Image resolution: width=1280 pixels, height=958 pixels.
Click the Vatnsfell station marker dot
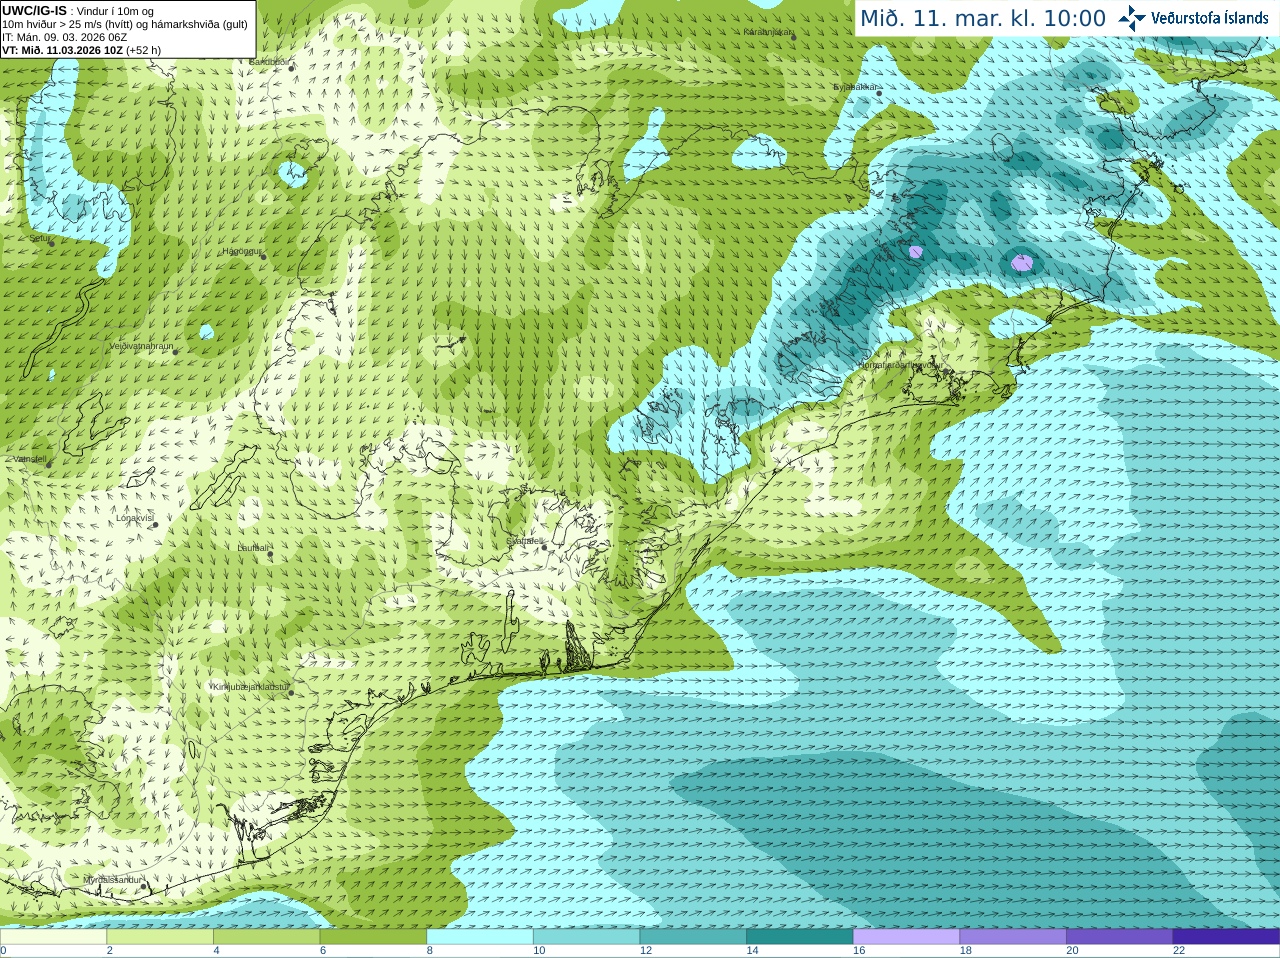click(x=48, y=464)
